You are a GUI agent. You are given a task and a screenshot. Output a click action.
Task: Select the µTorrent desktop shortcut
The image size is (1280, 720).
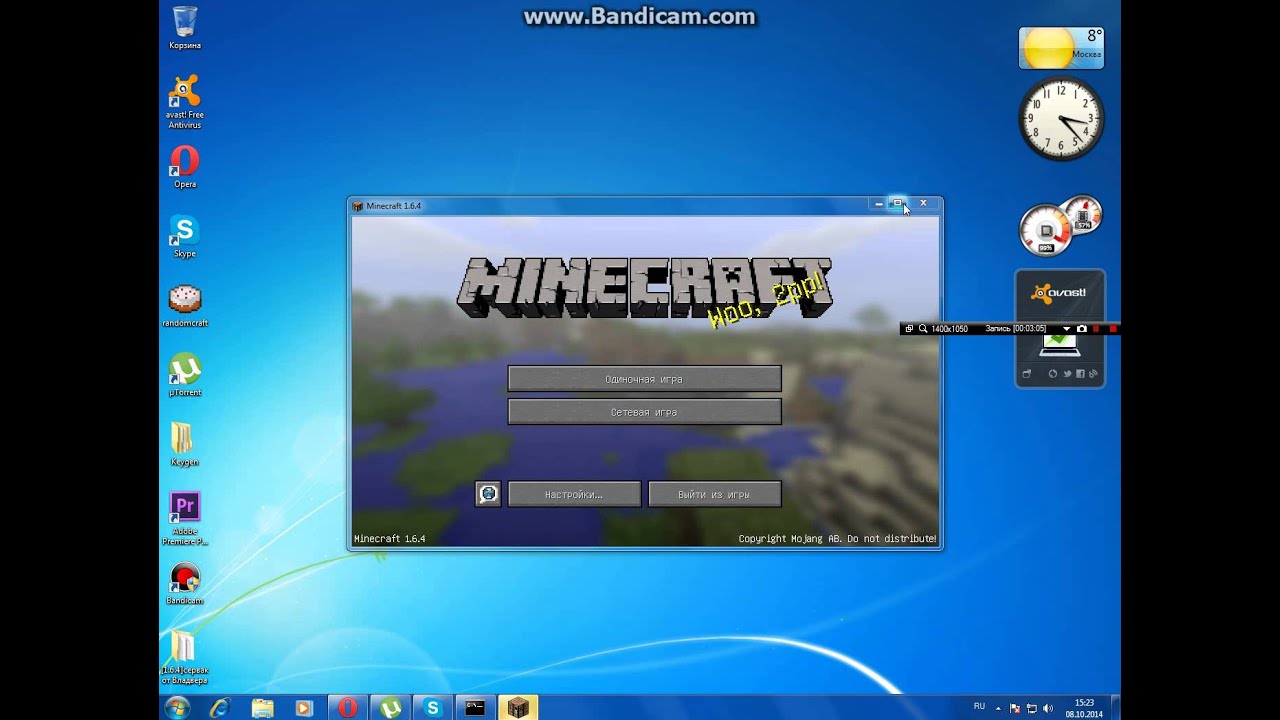[x=185, y=376]
